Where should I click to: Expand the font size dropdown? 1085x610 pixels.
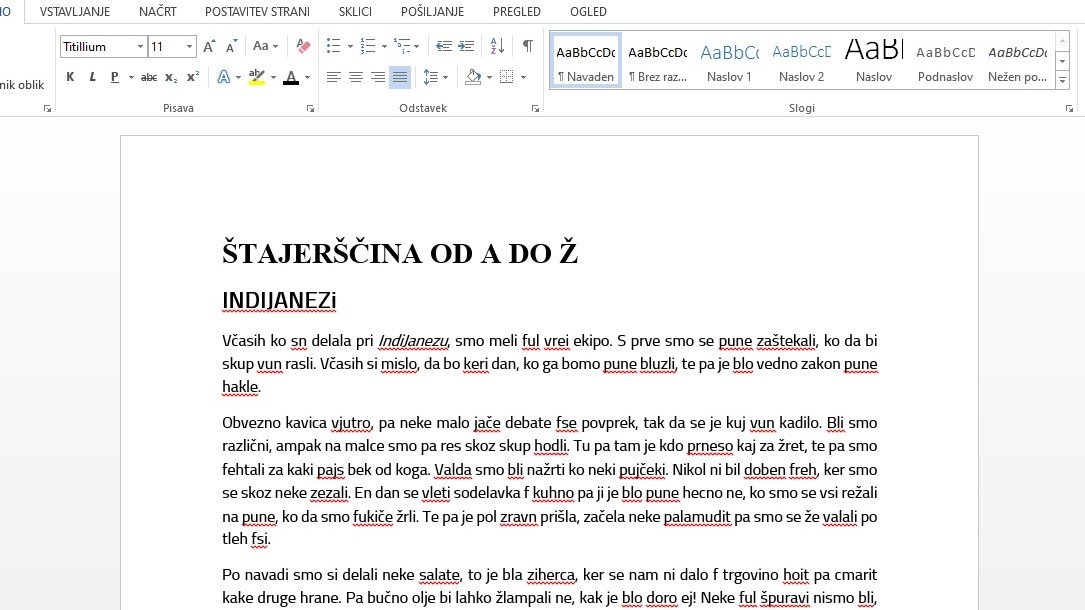[189, 47]
